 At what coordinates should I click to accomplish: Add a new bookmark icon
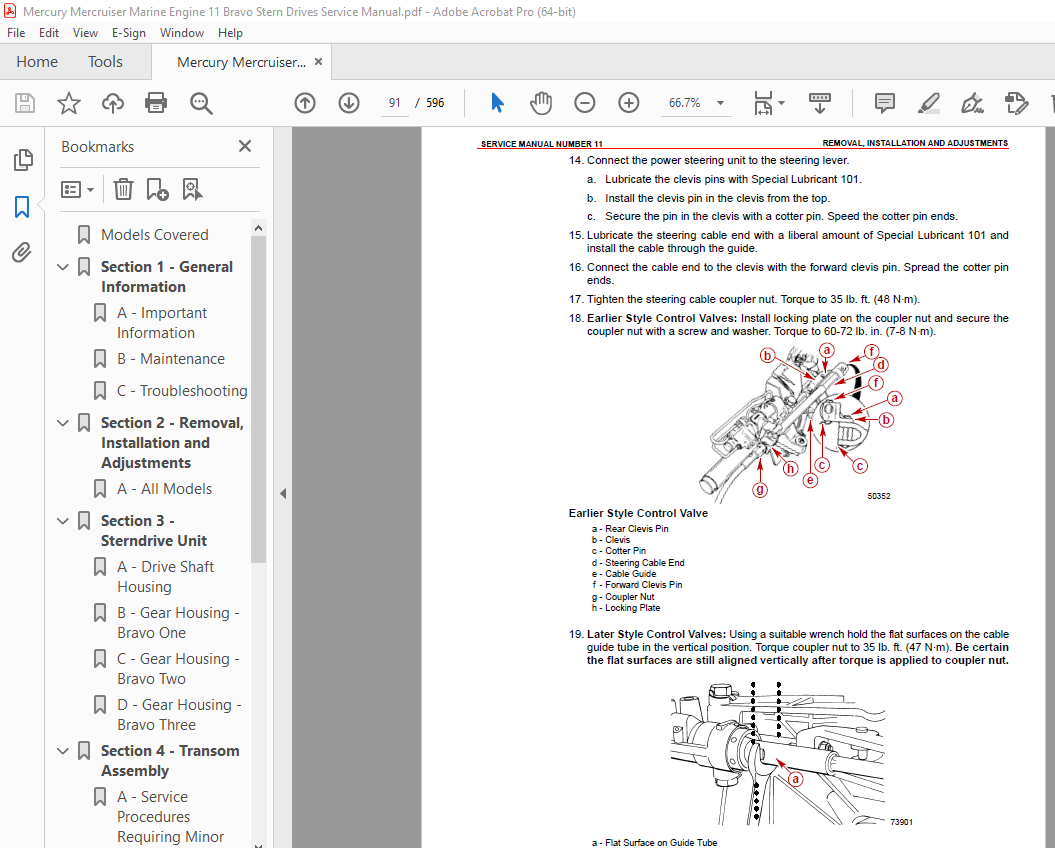click(157, 189)
